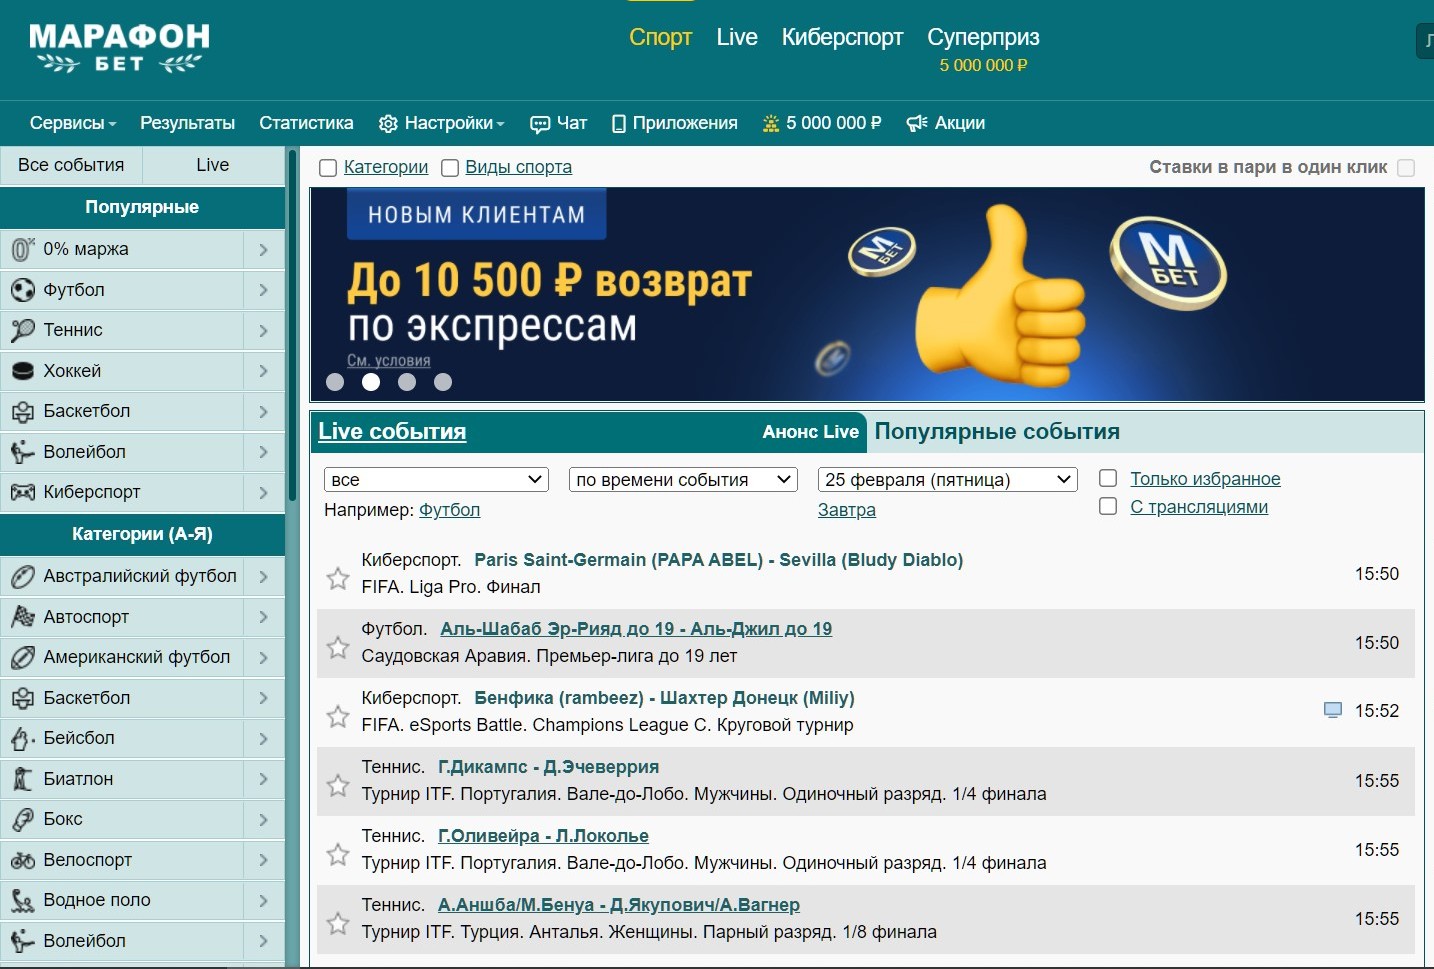This screenshot has height=969, width=1434.
Task: Star the Г.Дикампс - Д.Эчеверрия match
Action: [338, 786]
